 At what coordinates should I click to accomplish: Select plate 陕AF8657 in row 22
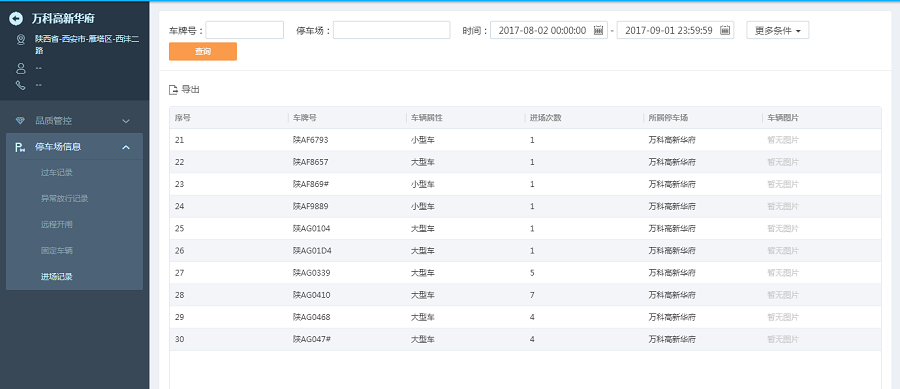(311, 162)
